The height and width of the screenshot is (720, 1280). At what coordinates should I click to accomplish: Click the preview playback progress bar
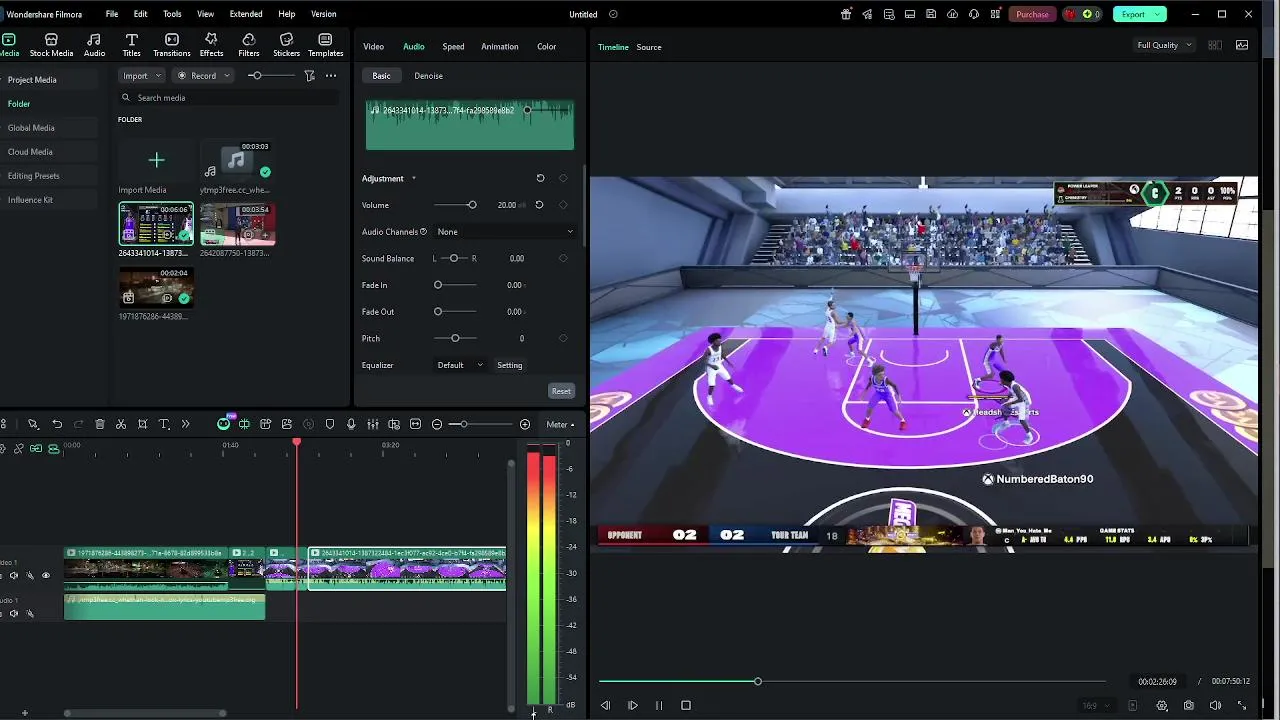(x=852, y=681)
